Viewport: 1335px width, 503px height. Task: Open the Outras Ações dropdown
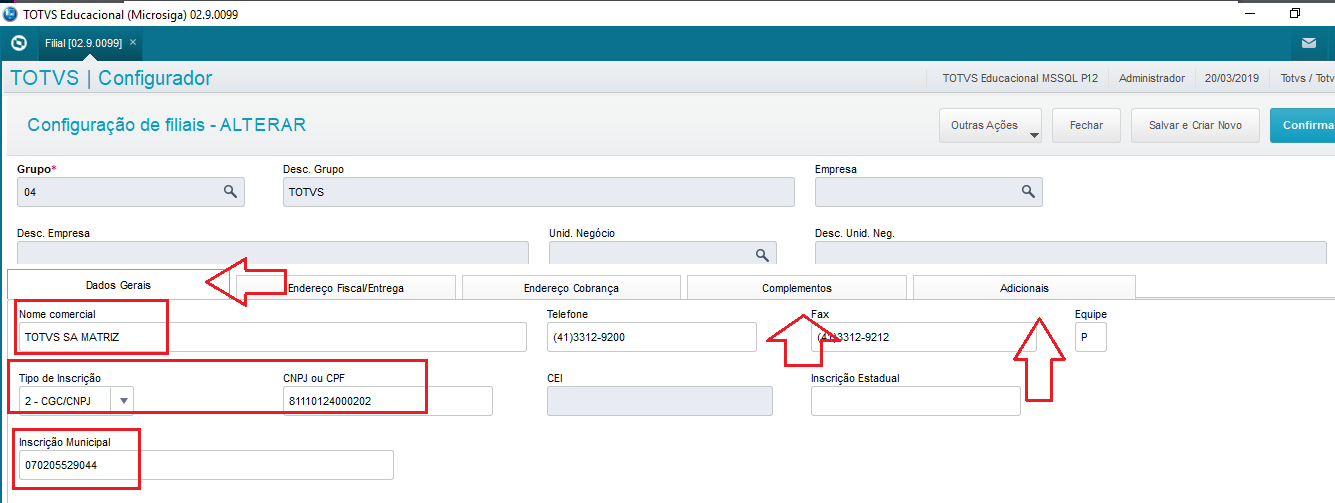[x=990, y=126]
